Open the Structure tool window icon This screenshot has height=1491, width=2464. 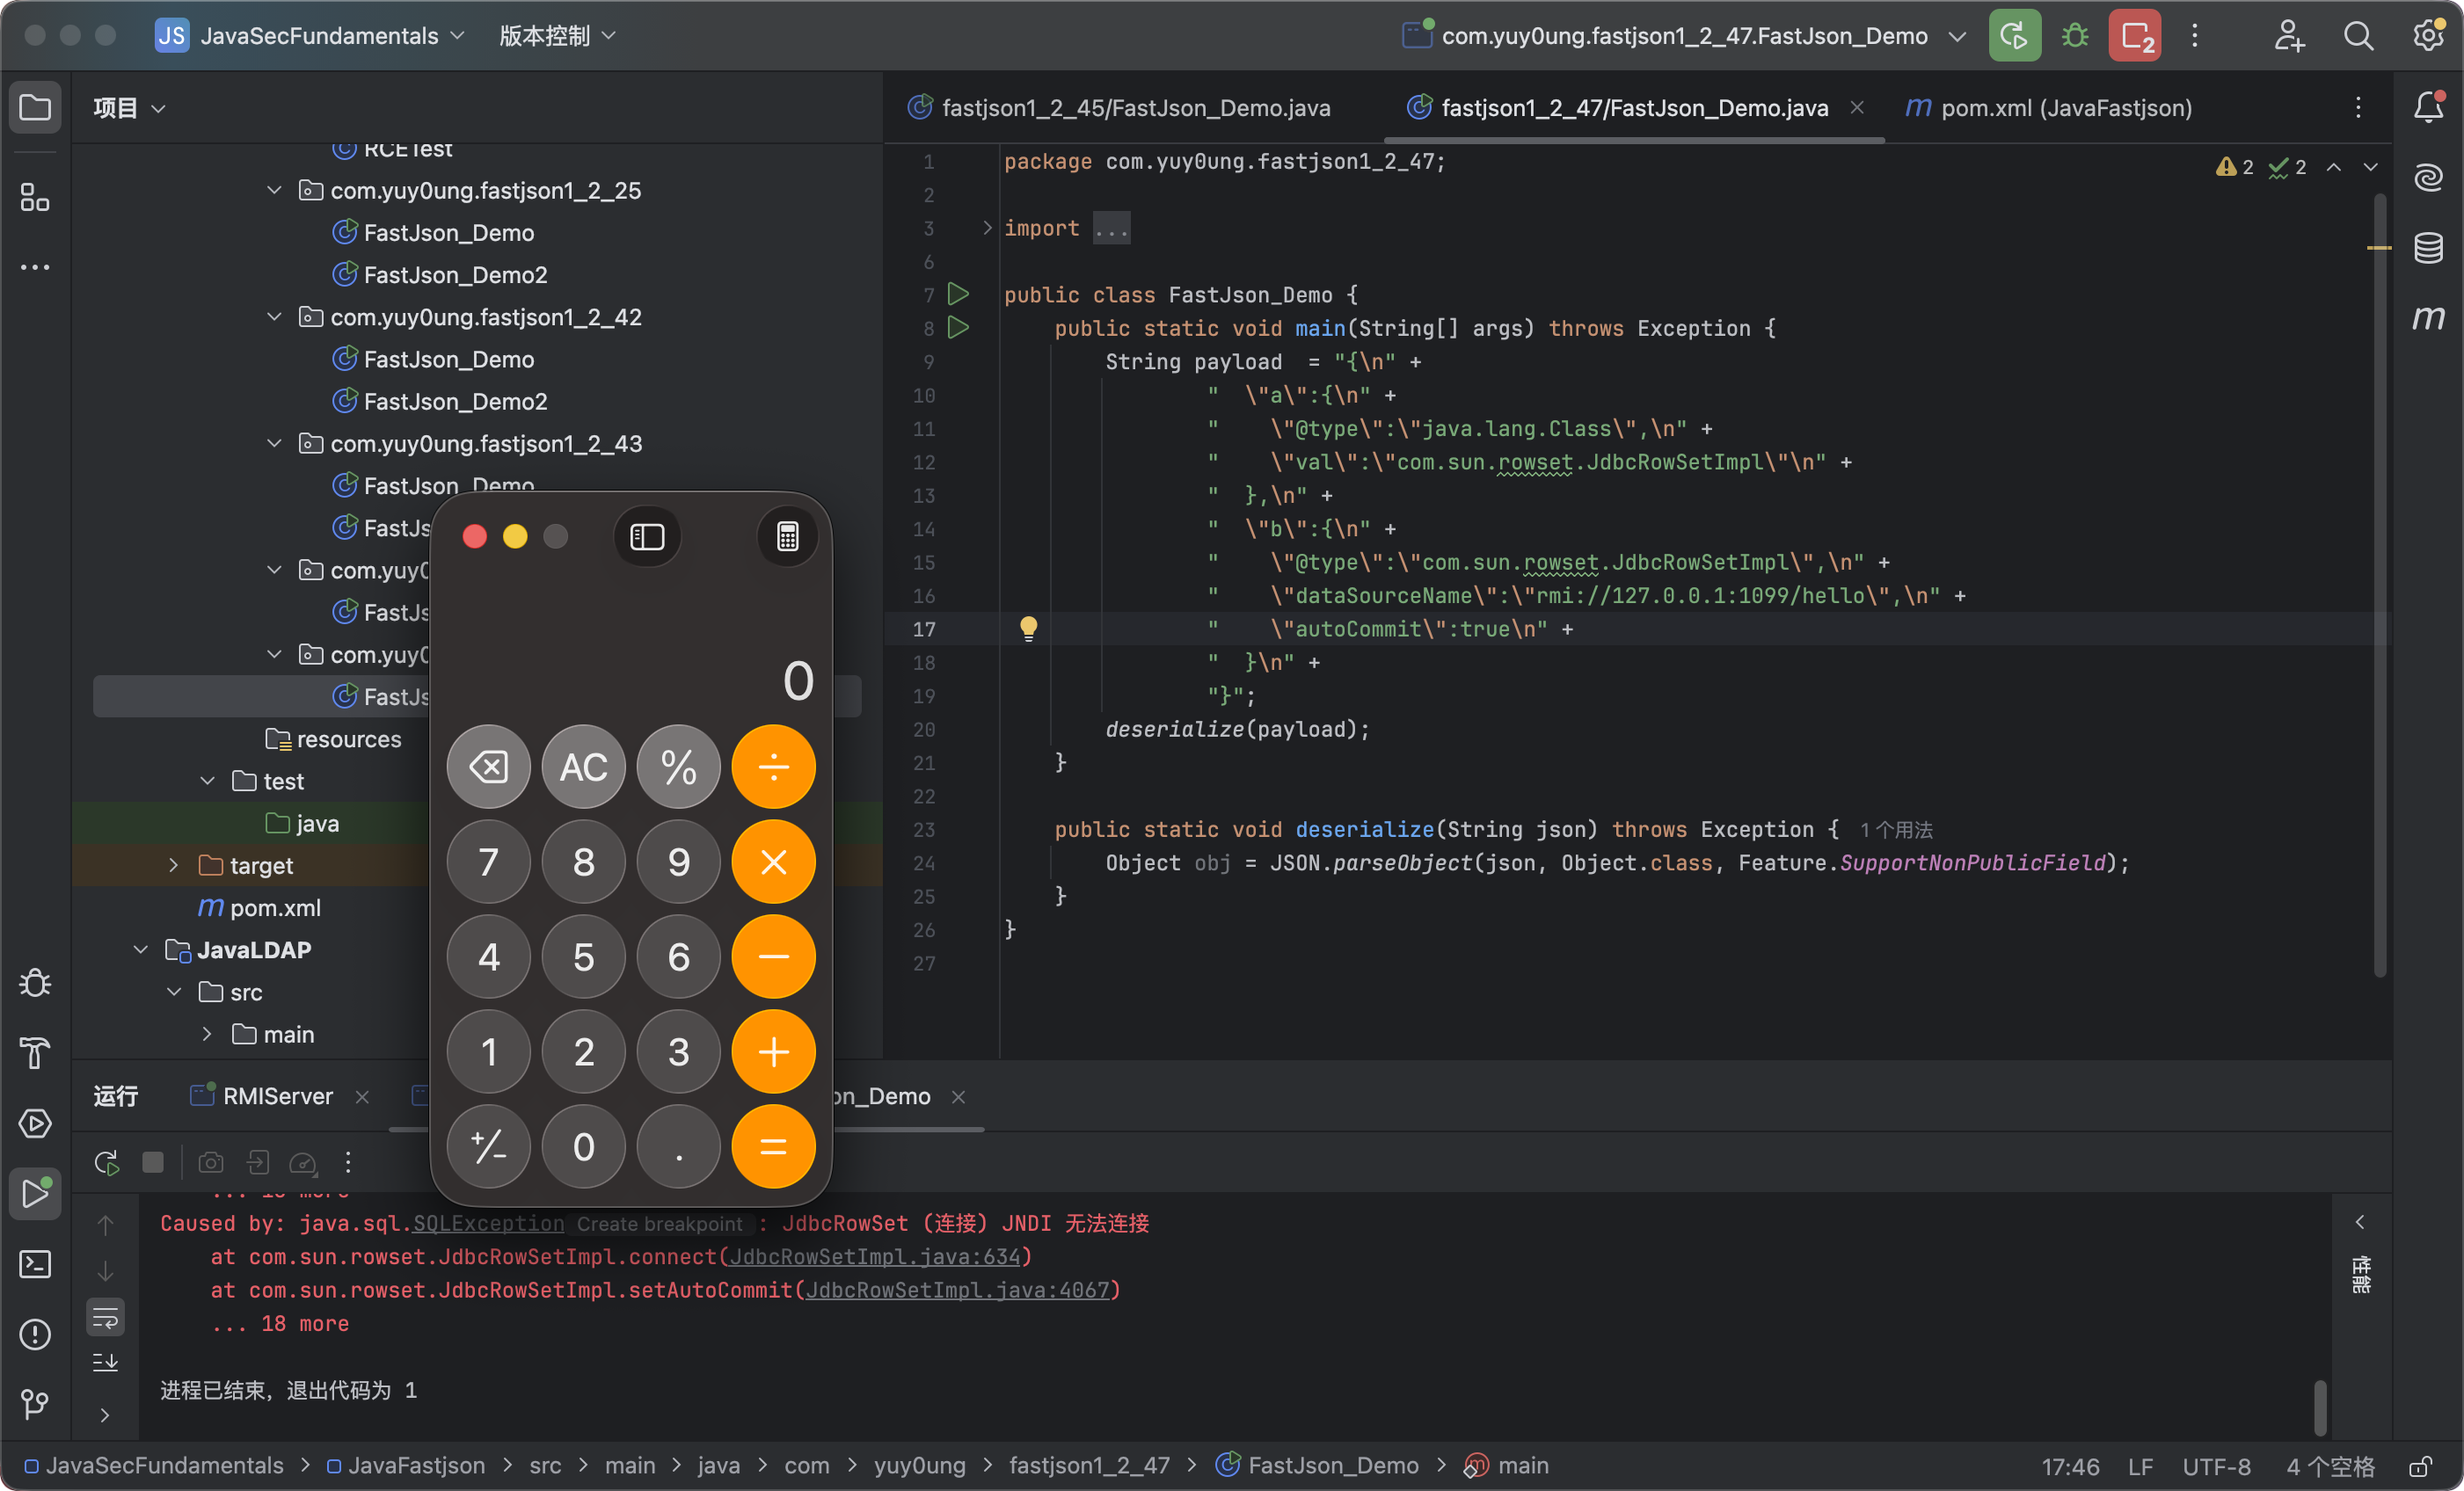[35, 197]
